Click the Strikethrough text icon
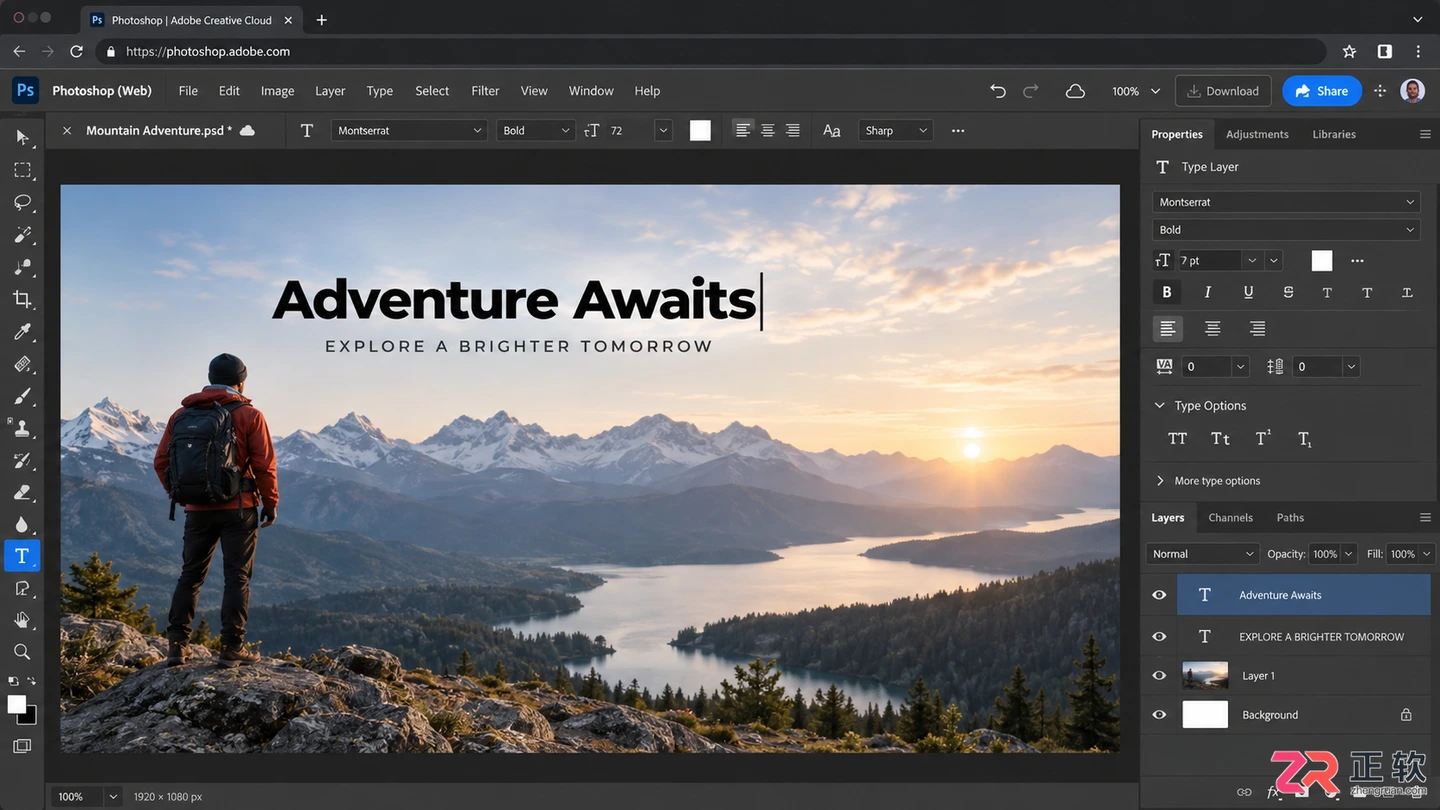 1288,292
